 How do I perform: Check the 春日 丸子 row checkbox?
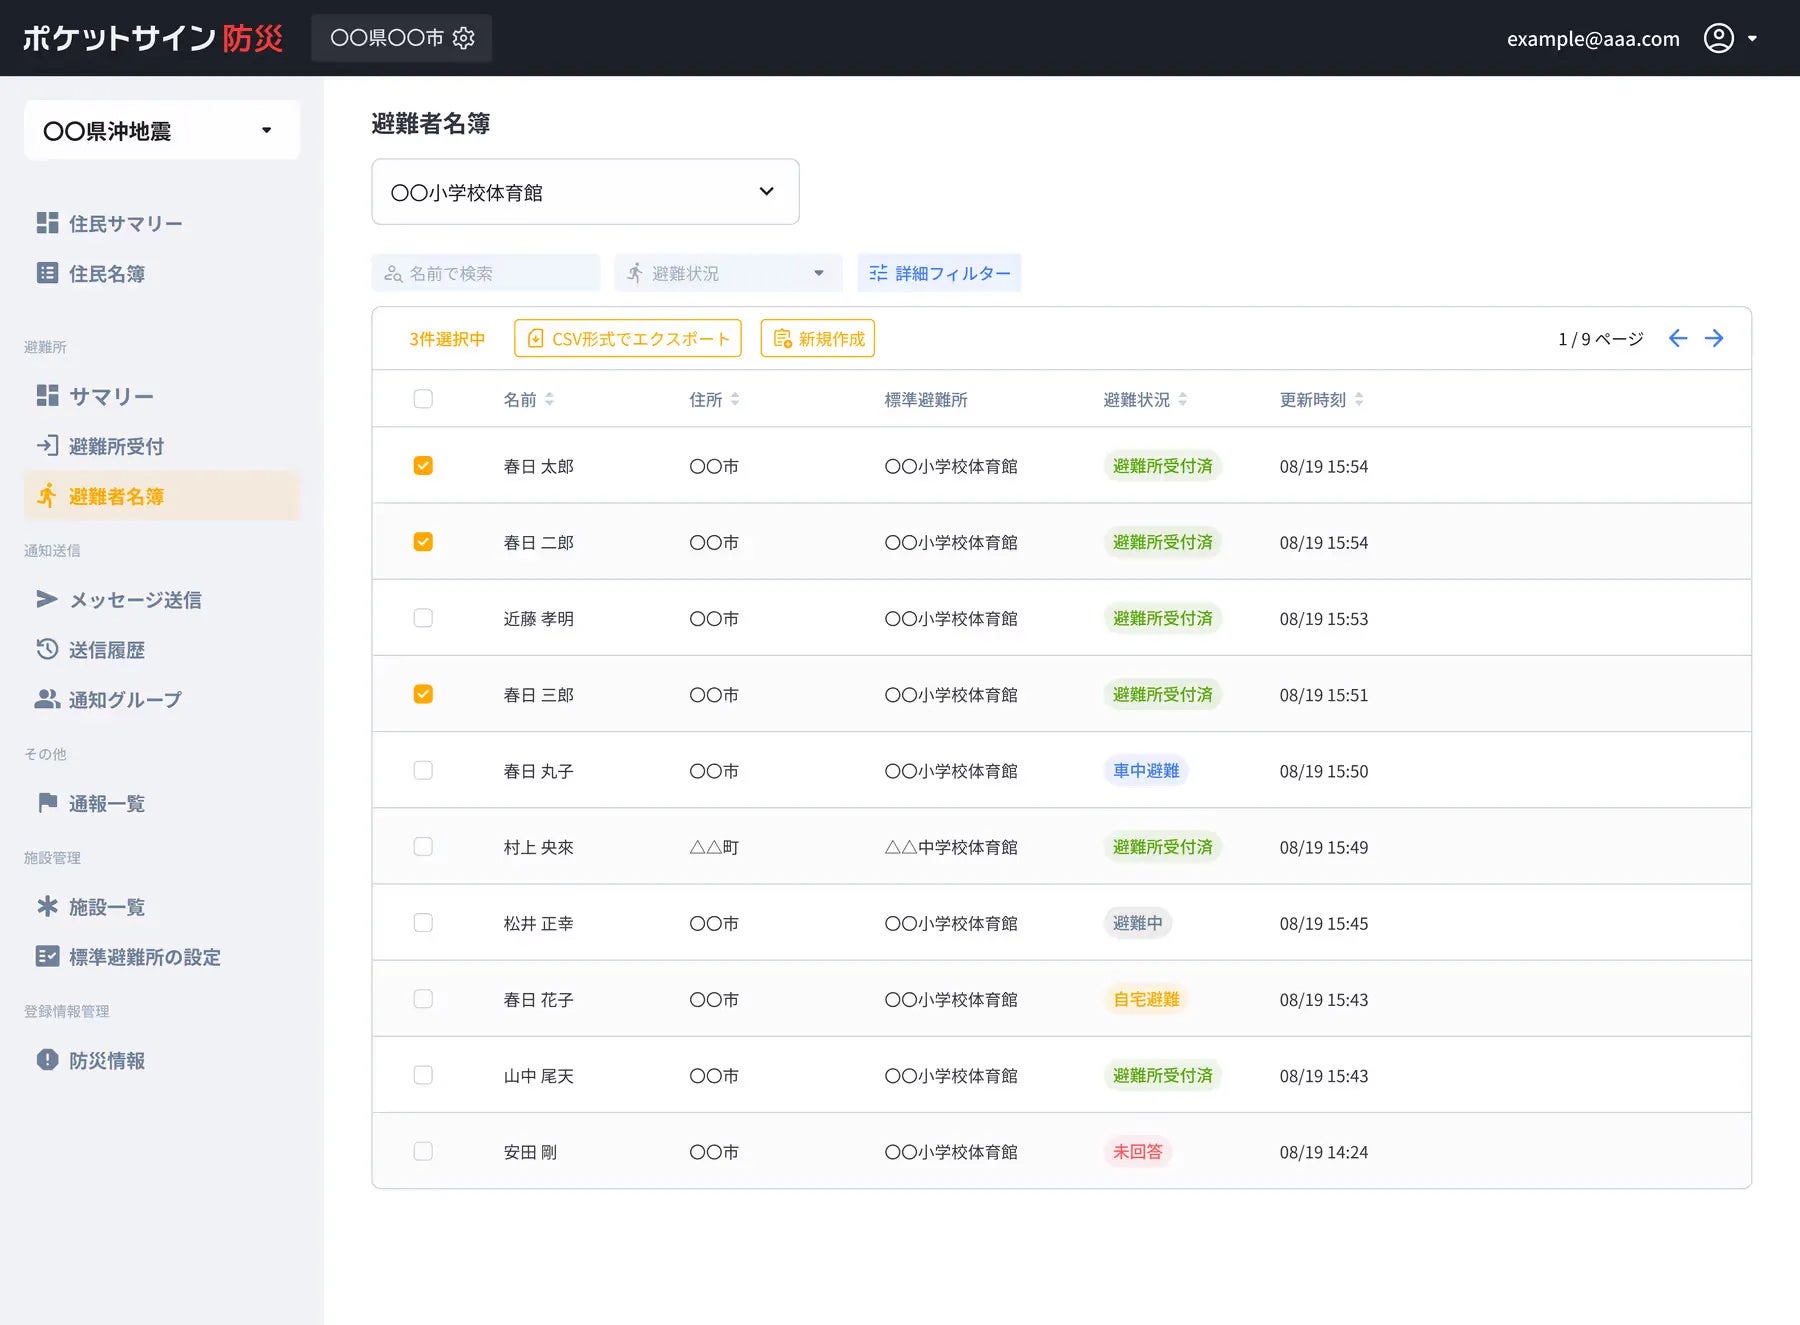point(423,770)
